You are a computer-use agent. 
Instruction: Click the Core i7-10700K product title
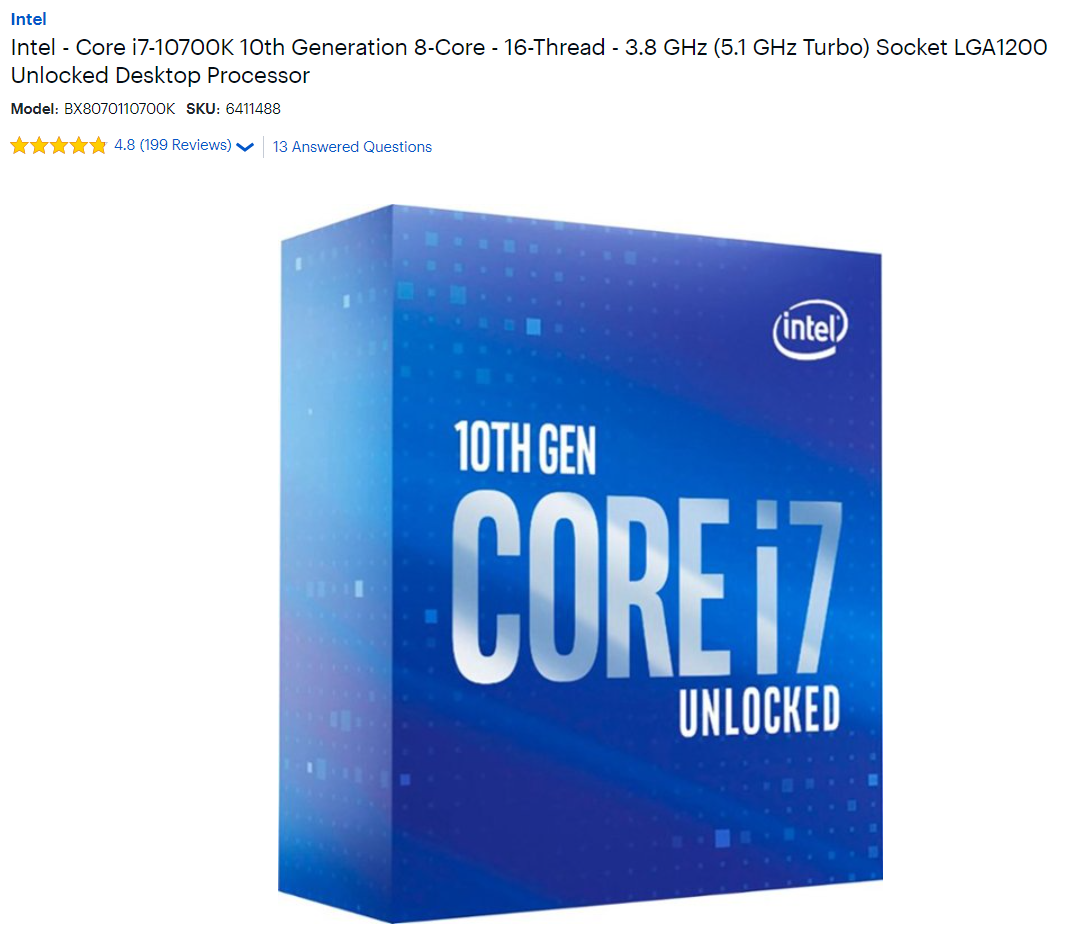(529, 61)
